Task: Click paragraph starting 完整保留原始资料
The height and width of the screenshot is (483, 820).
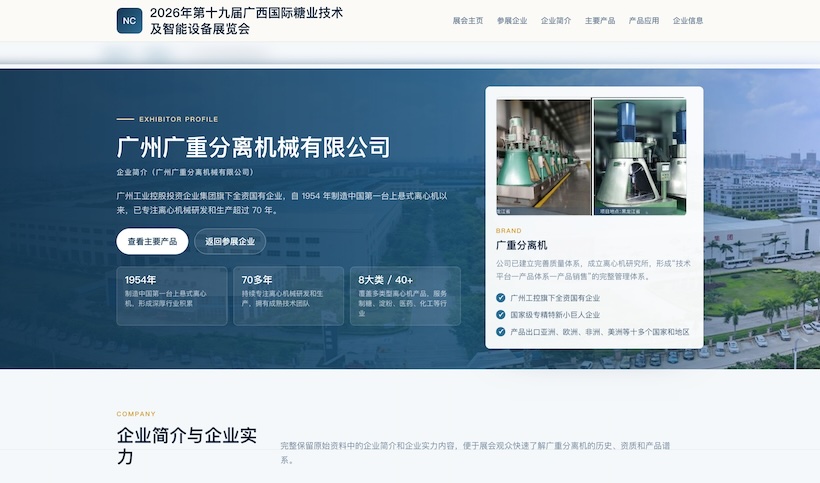Action: pos(475,453)
